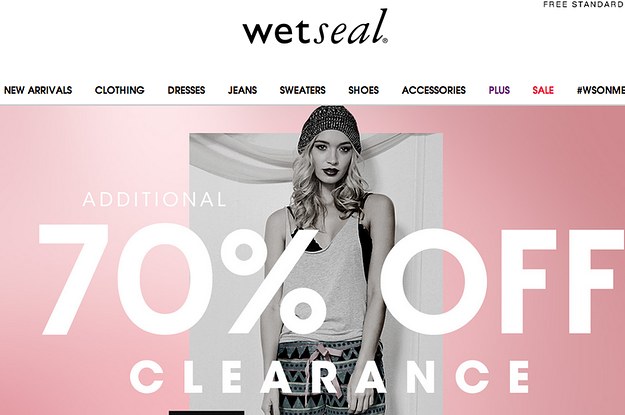Click the Free Standard shipping text
Screen dimensions: 625x415
pyautogui.click(x=584, y=4)
